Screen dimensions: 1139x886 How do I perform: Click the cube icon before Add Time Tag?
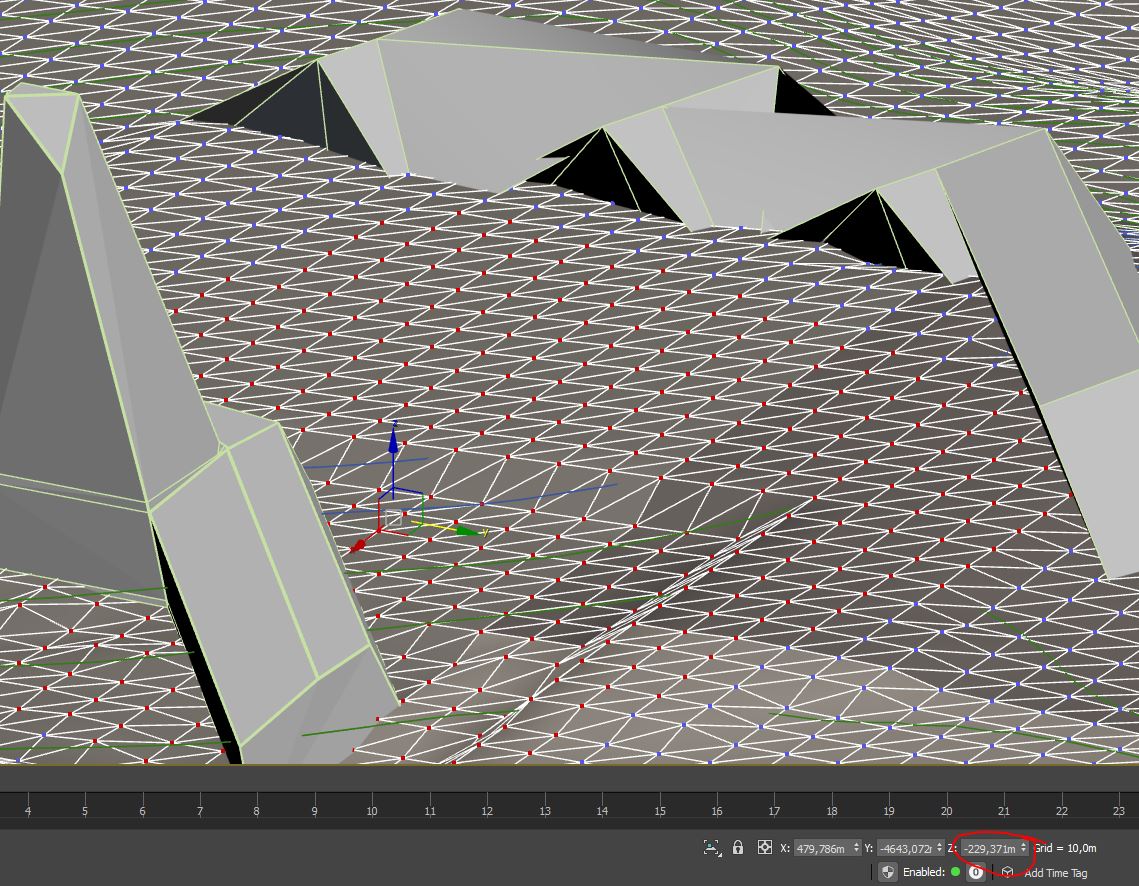tap(1007, 872)
